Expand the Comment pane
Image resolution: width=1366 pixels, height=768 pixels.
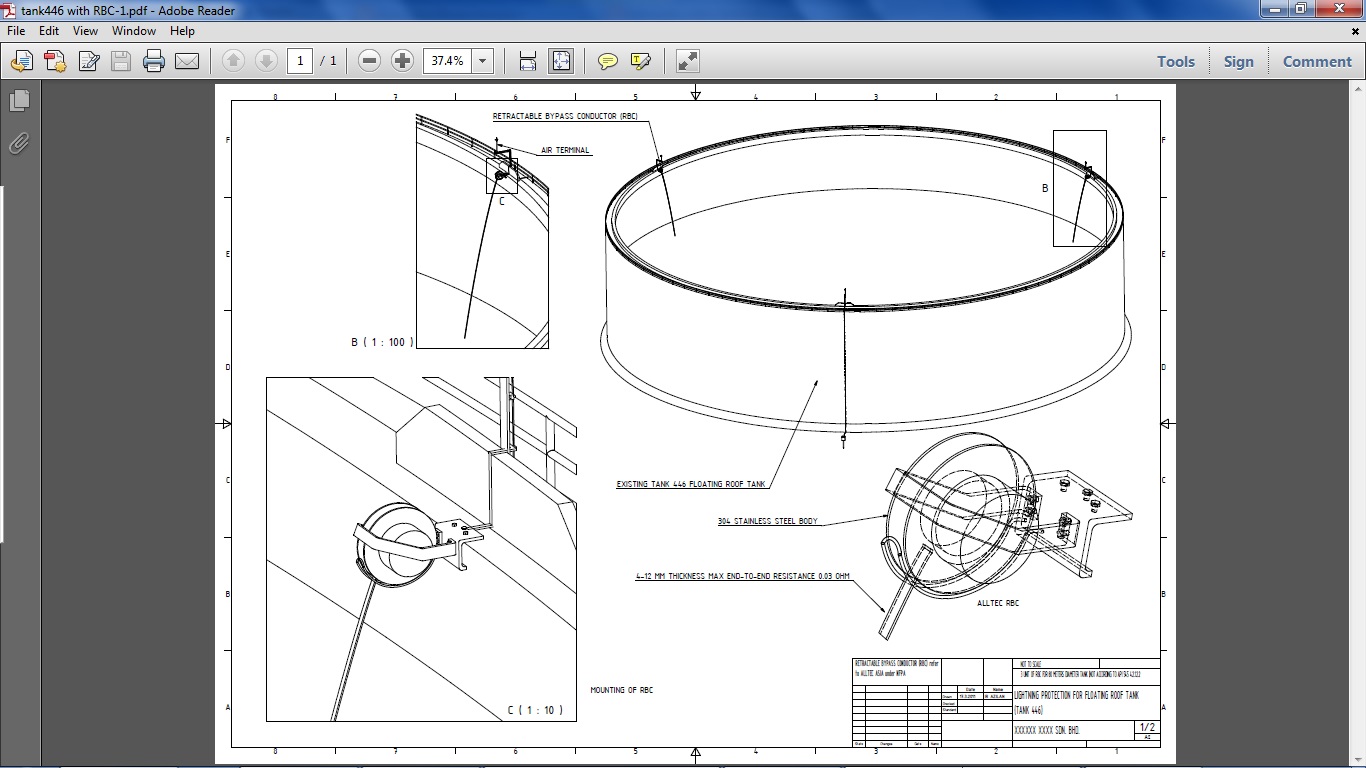click(1316, 61)
